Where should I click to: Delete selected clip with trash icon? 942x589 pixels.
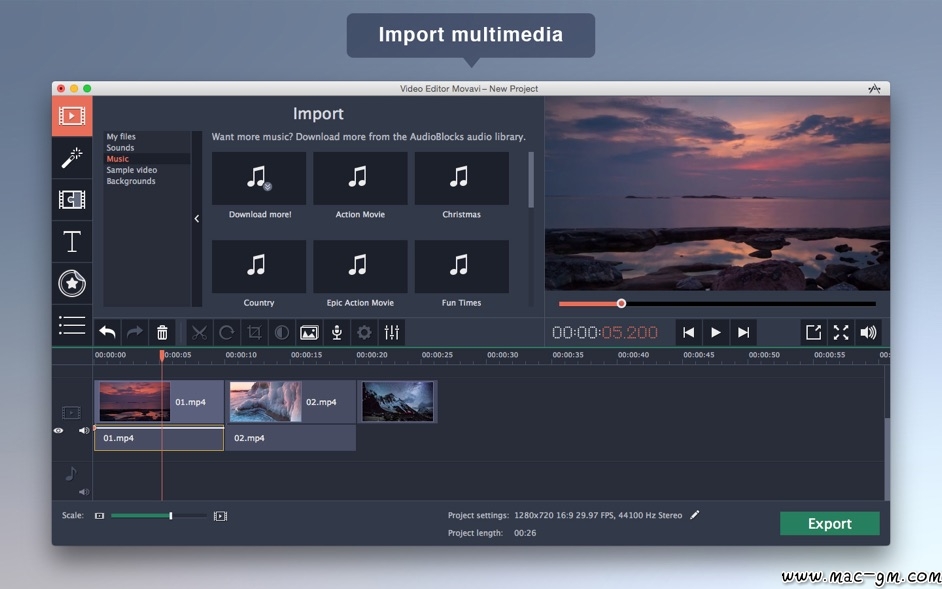point(162,332)
